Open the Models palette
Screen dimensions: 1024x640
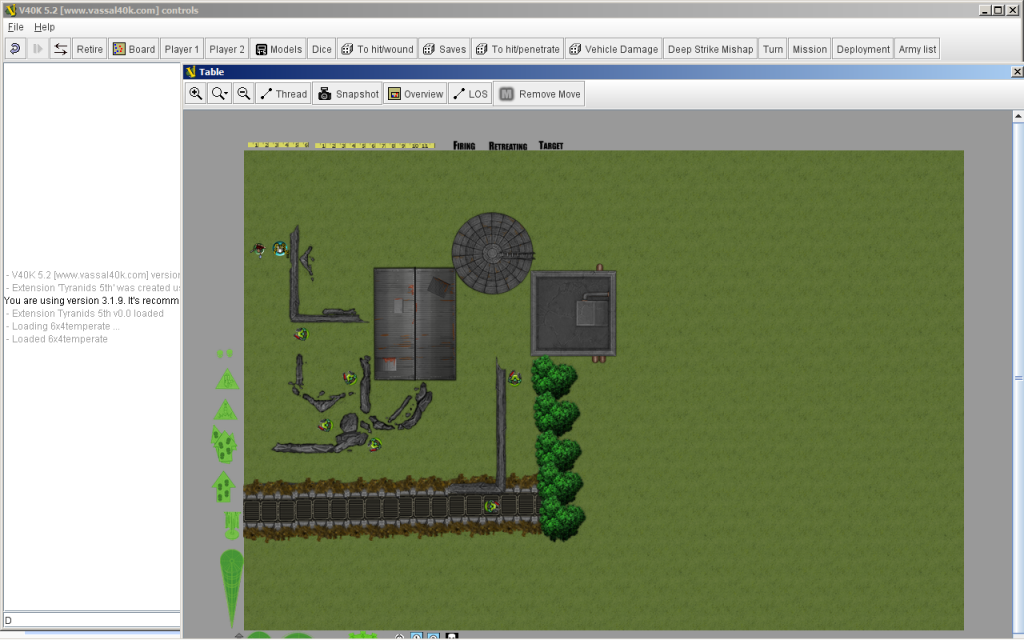pyautogui.click(x=278, y=49)
